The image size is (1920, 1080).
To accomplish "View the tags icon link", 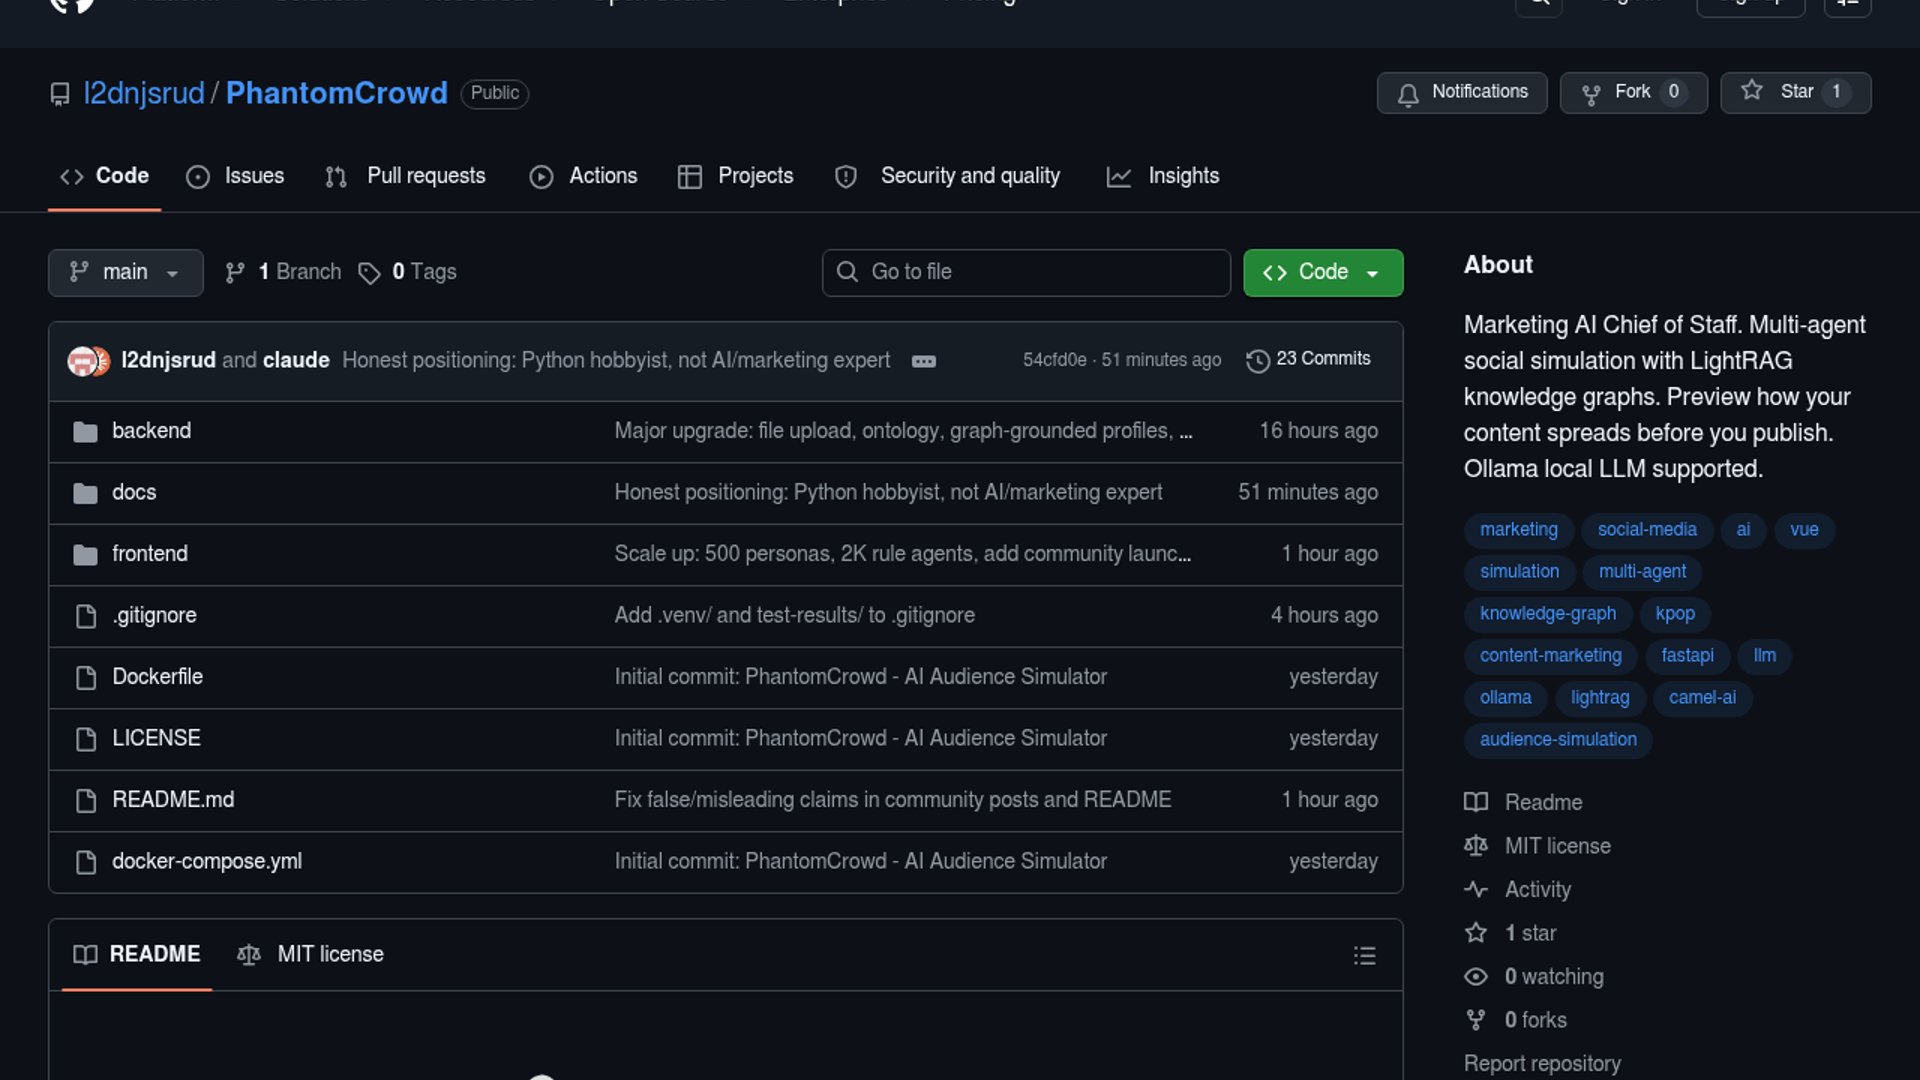I will click(369, 273).
